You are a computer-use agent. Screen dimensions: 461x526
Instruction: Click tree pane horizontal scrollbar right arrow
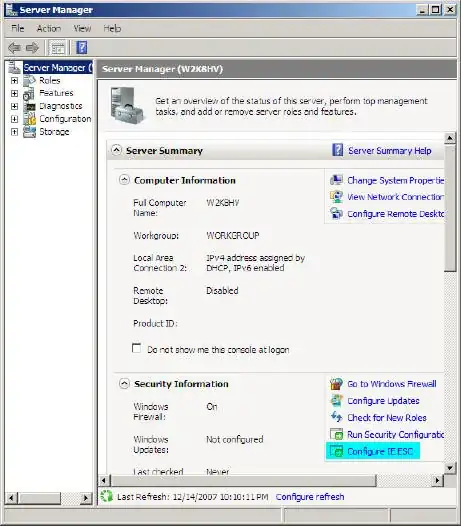tap(86, 498)
